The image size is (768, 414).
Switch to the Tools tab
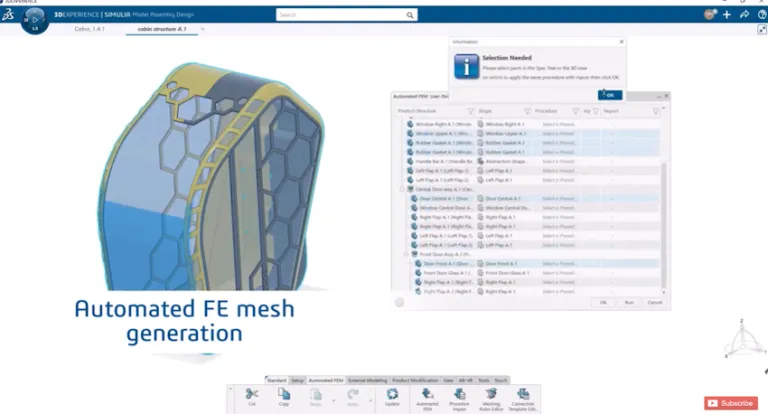(x=483, y=380)
